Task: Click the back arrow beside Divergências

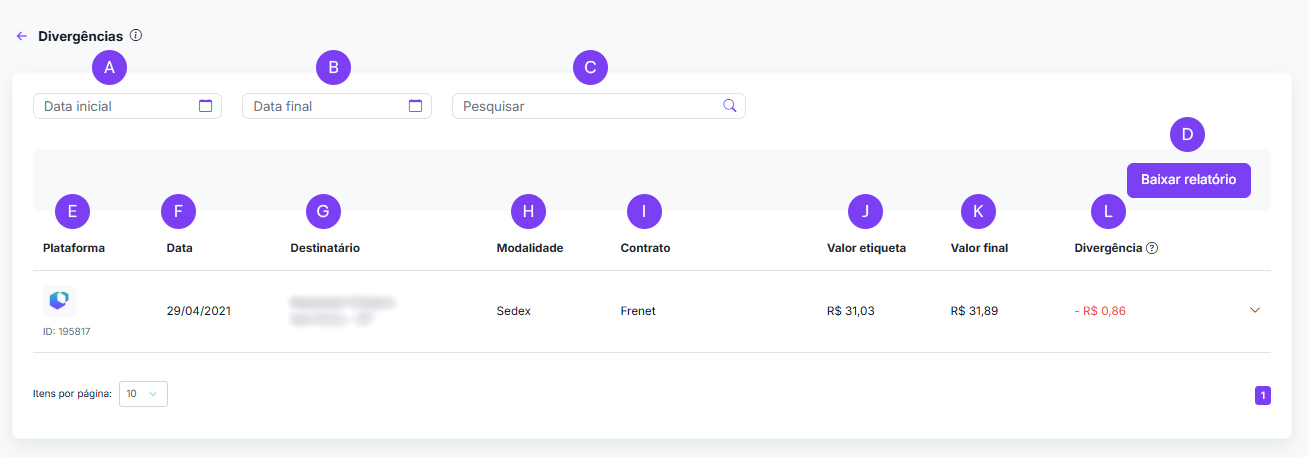Action: click(x=22, y=36)
